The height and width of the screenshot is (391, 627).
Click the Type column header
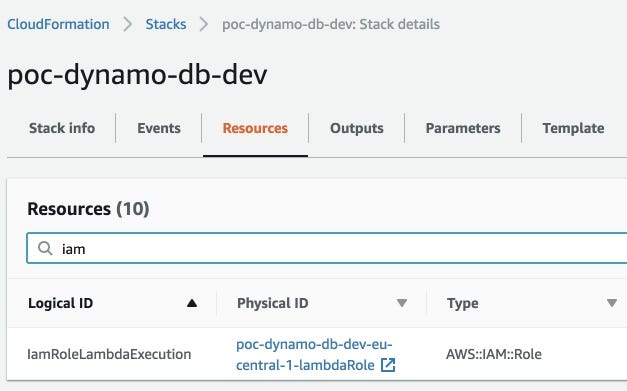463,303
